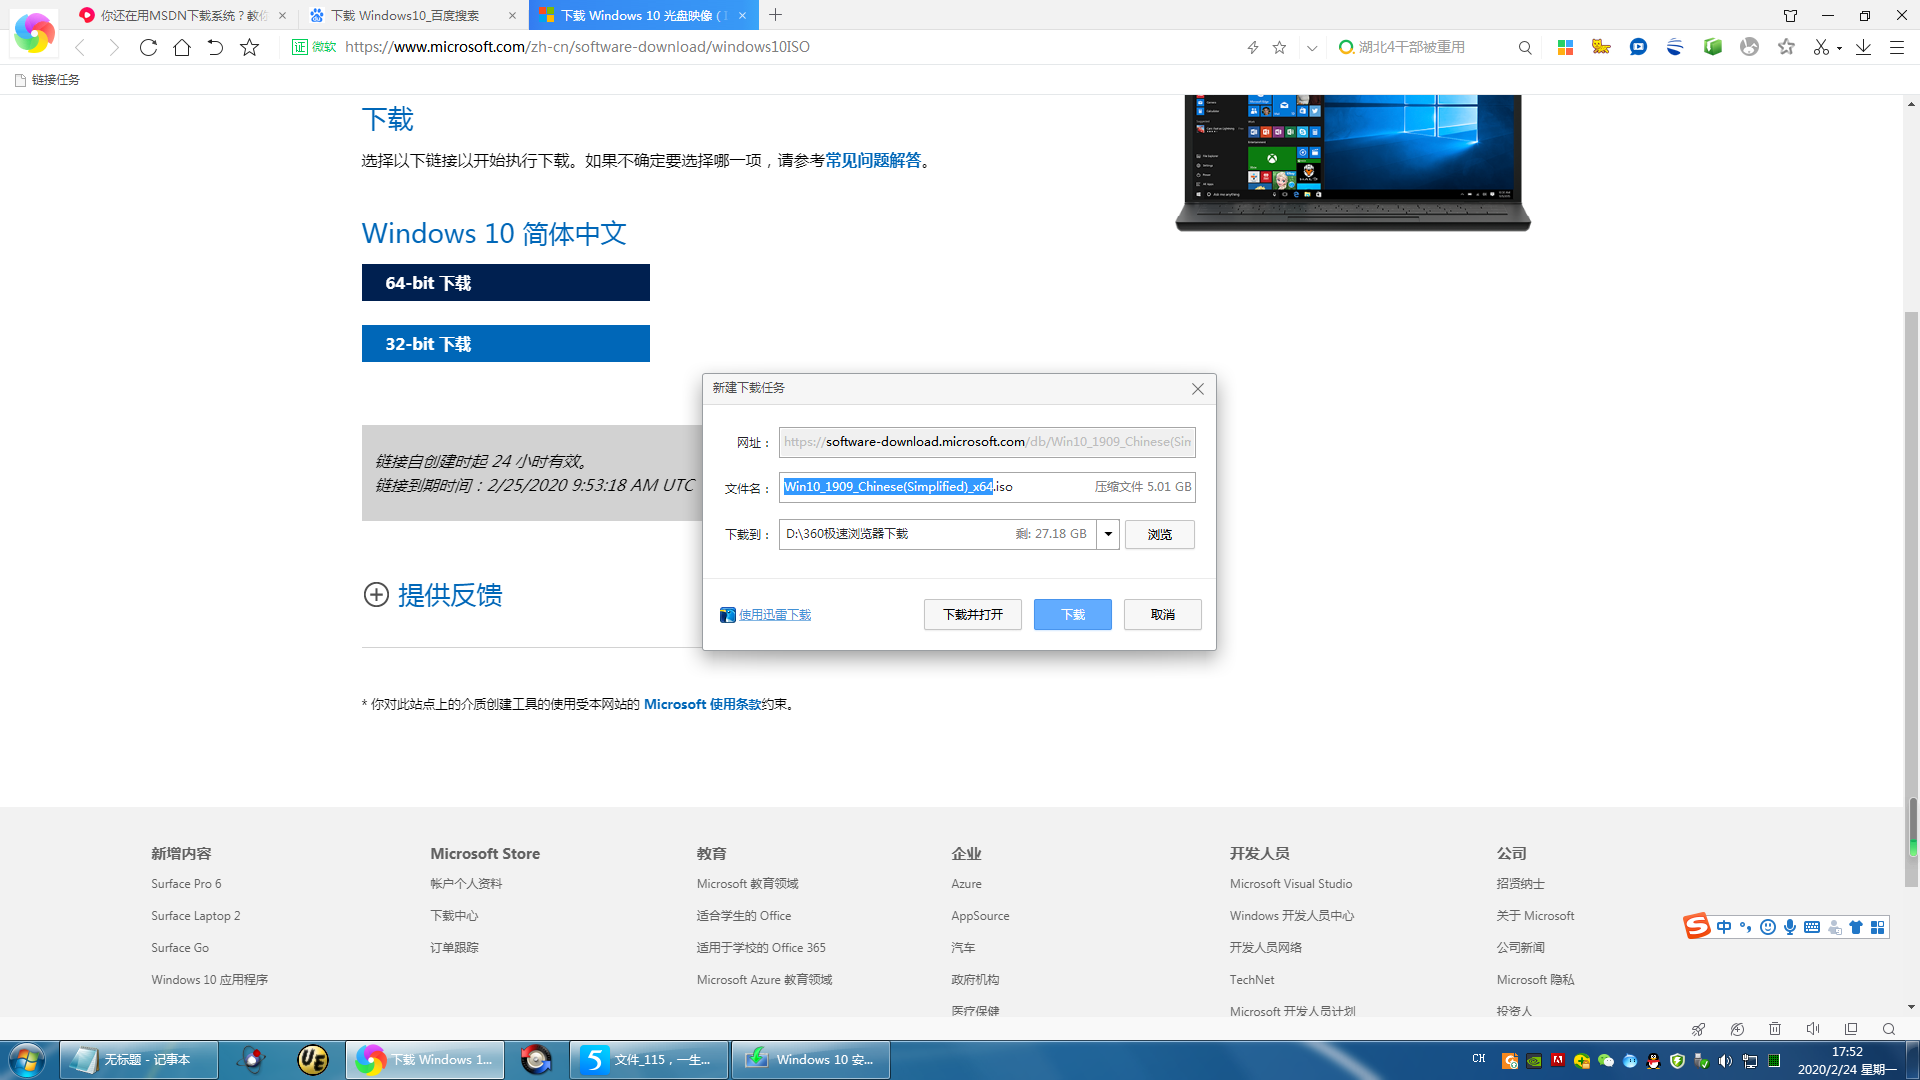
Task: Click the skin/shirt icon near window controls
Action: 1790,15
